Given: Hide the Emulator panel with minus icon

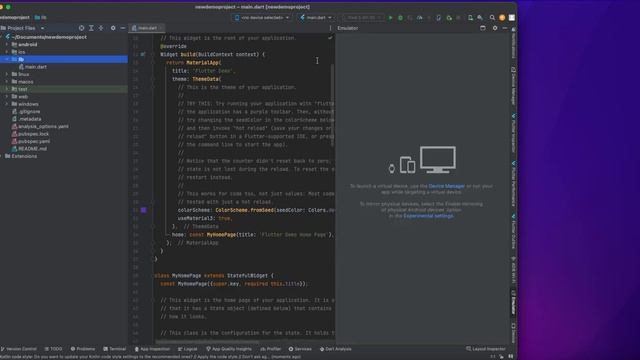Looking at the screenshot, I should 505,28.
